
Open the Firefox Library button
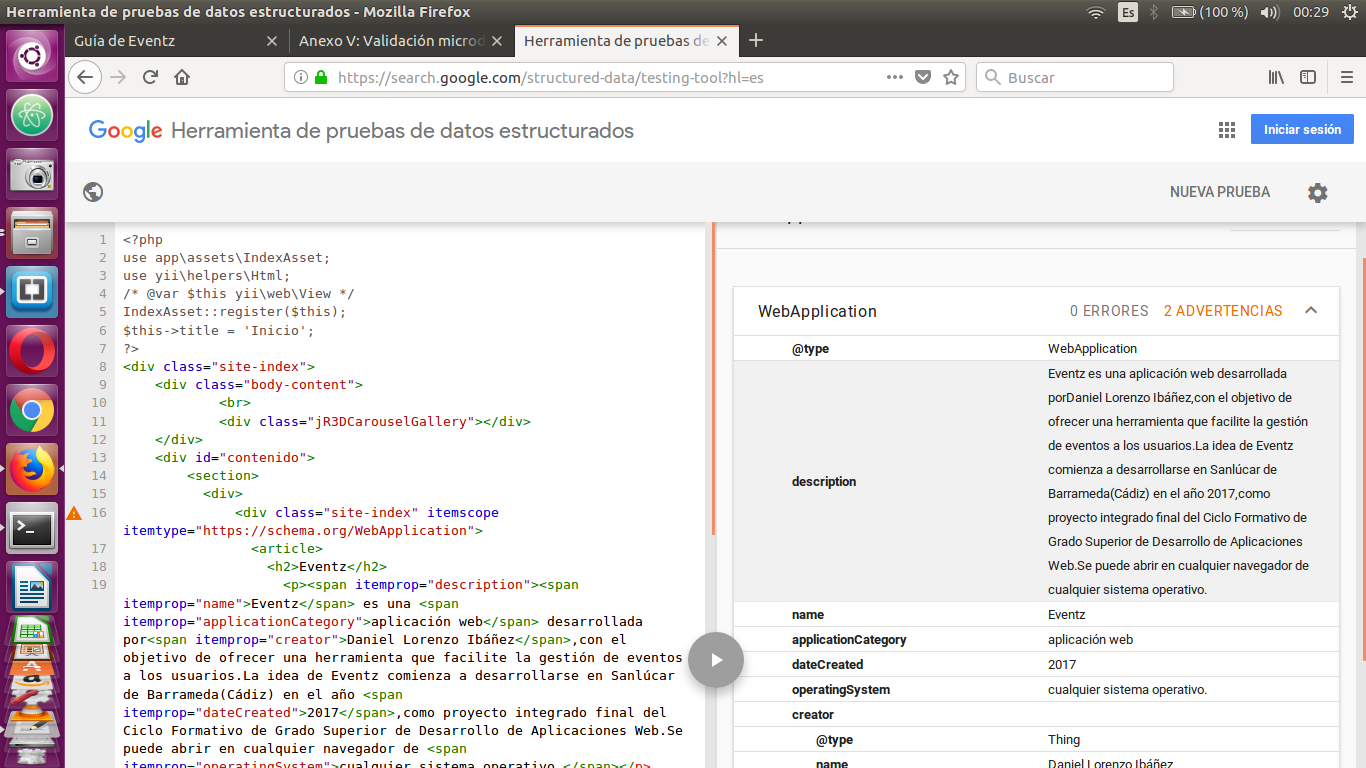[x=1276, y=77]
